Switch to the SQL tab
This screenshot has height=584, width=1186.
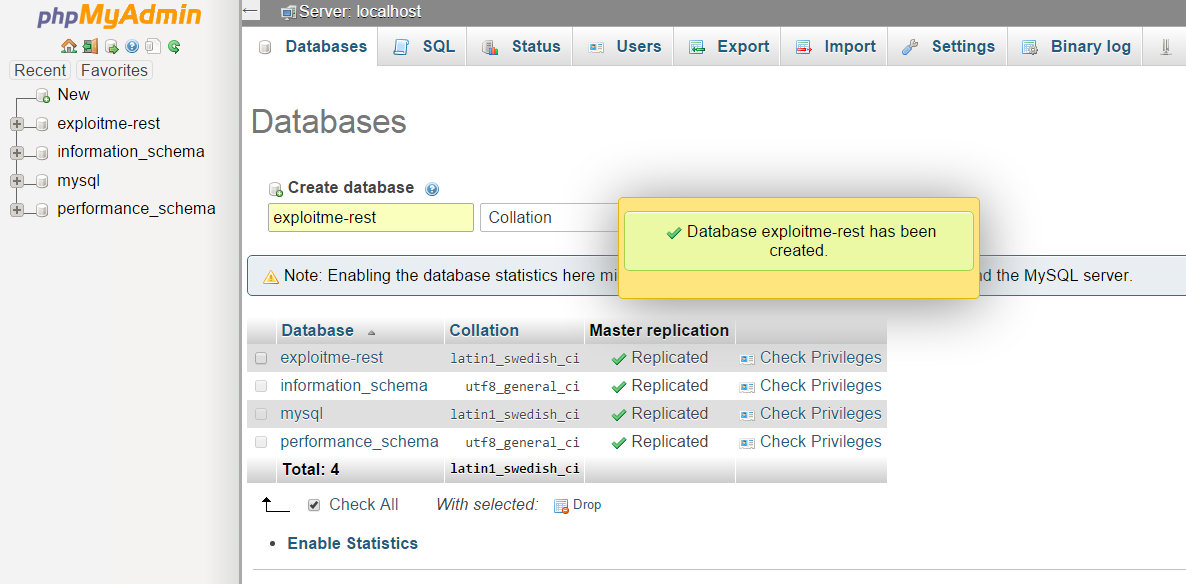(423, 46)
